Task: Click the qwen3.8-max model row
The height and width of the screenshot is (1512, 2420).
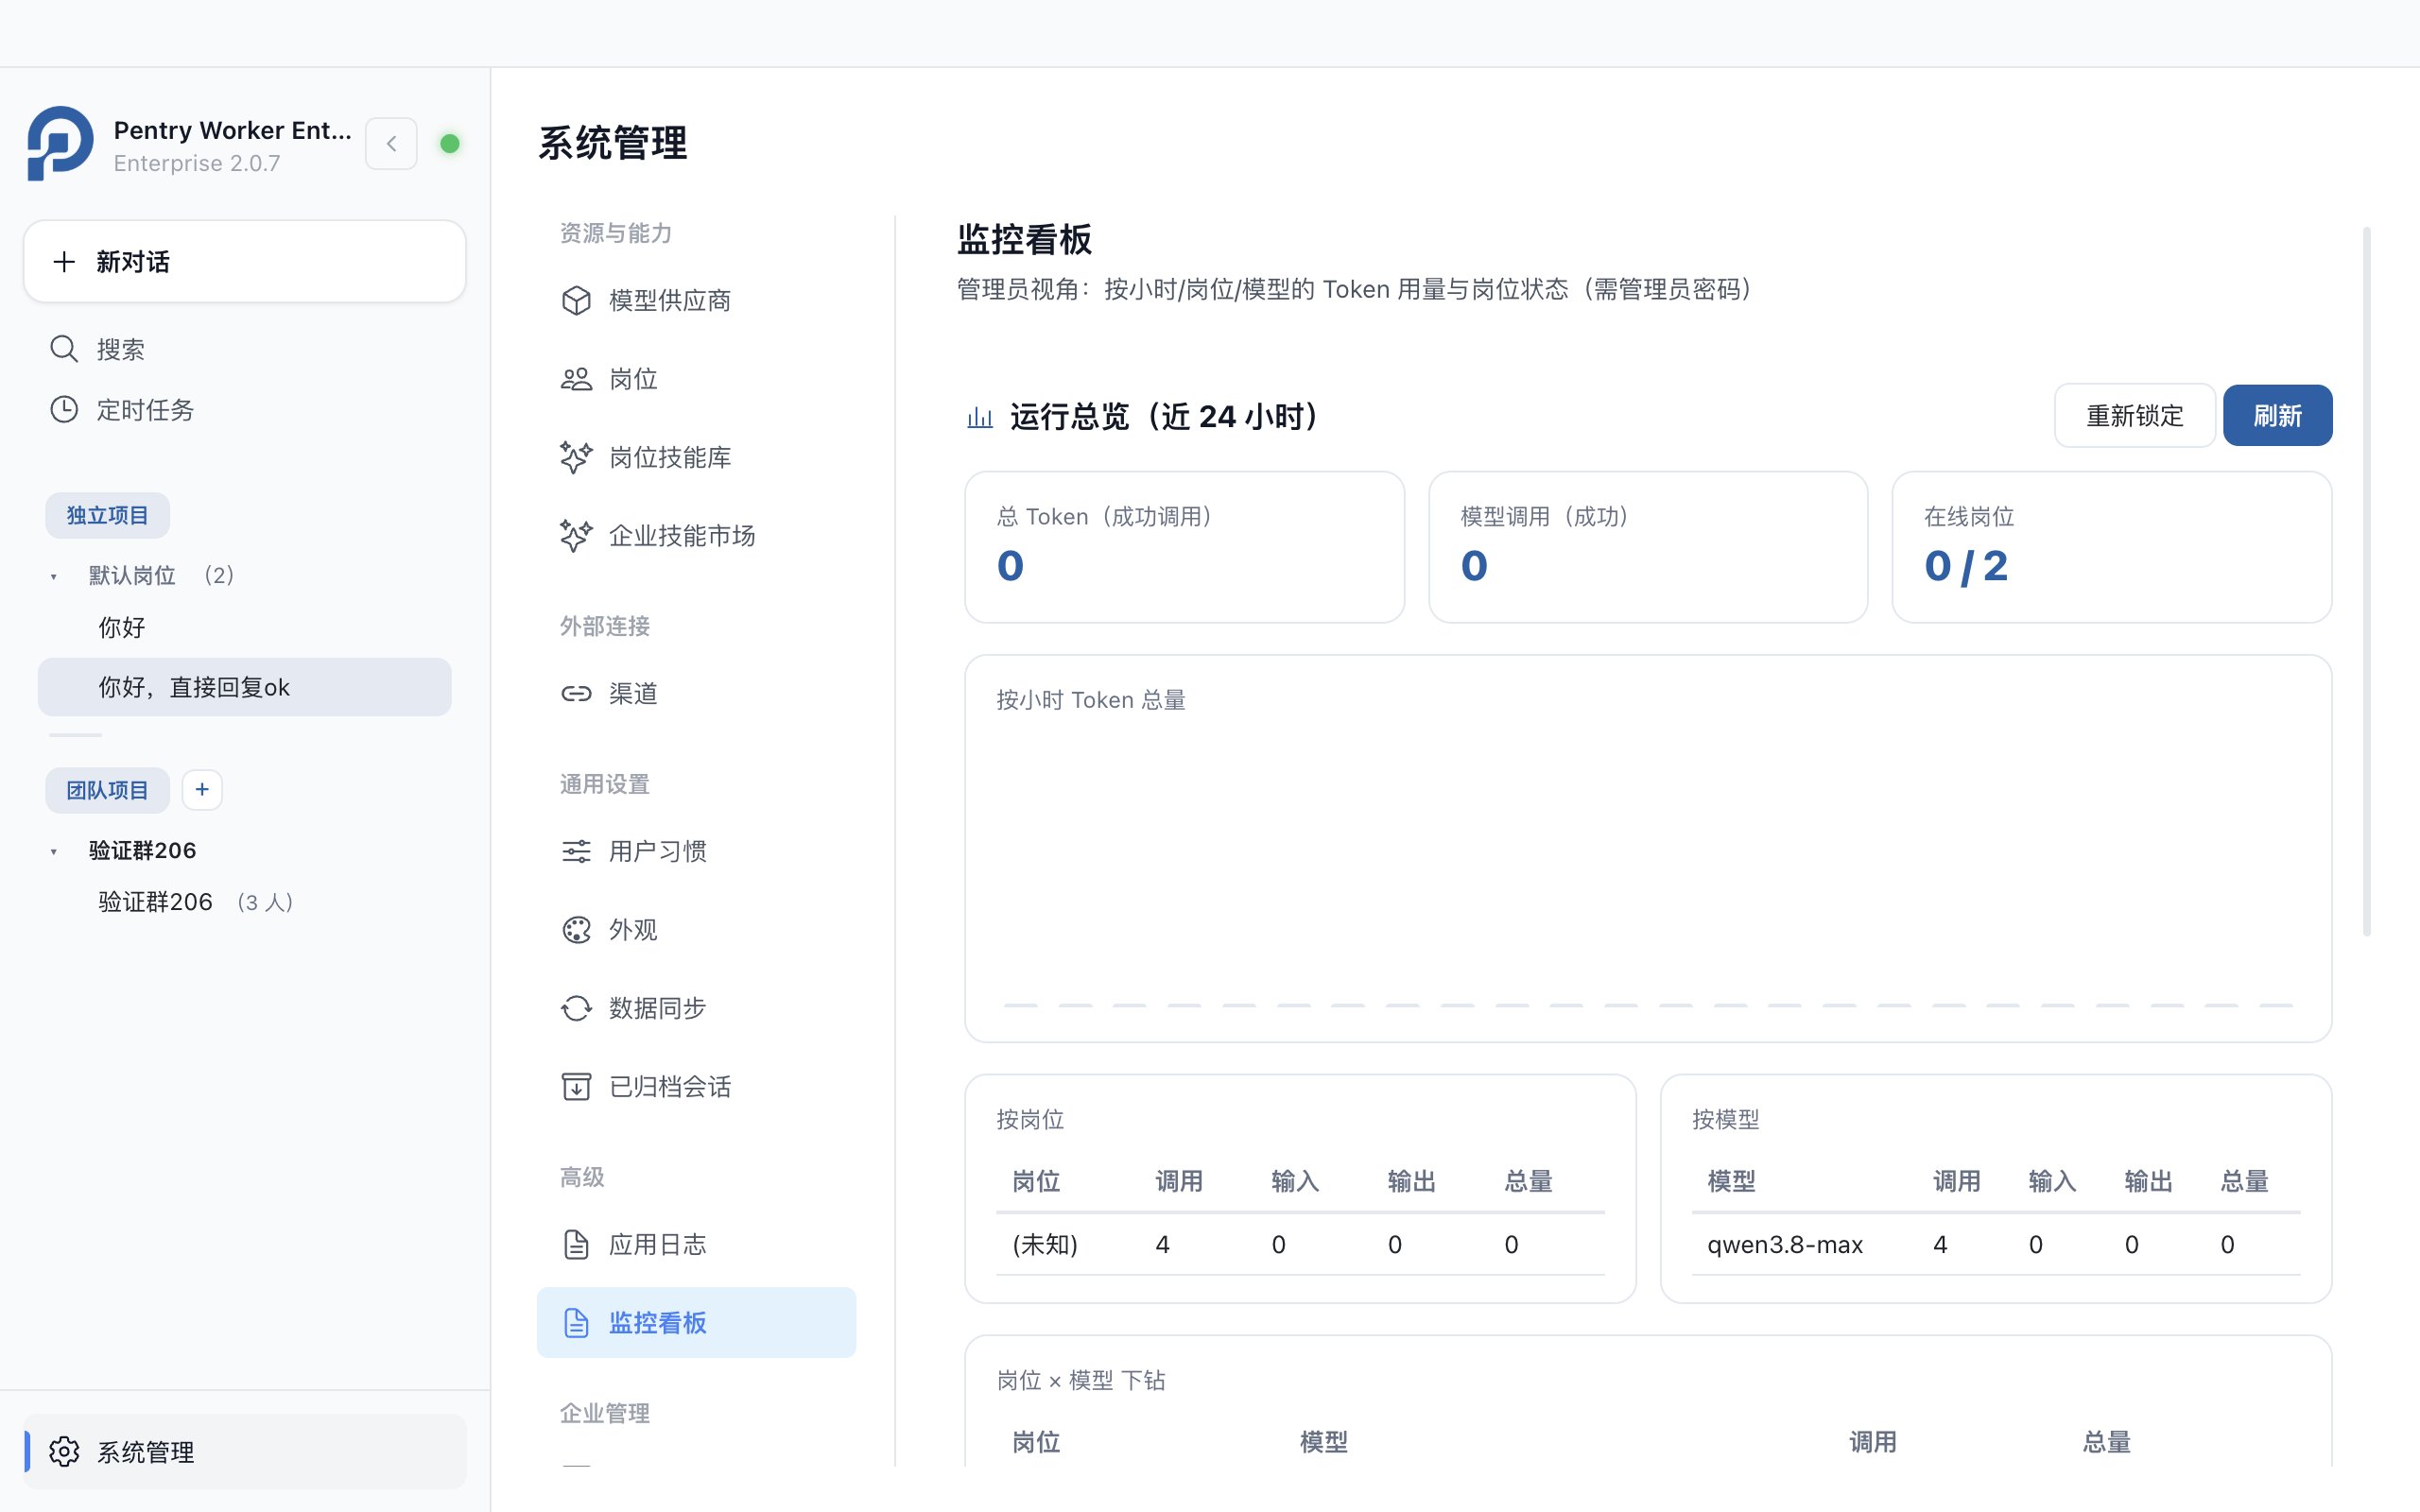Action: 1996,1244
